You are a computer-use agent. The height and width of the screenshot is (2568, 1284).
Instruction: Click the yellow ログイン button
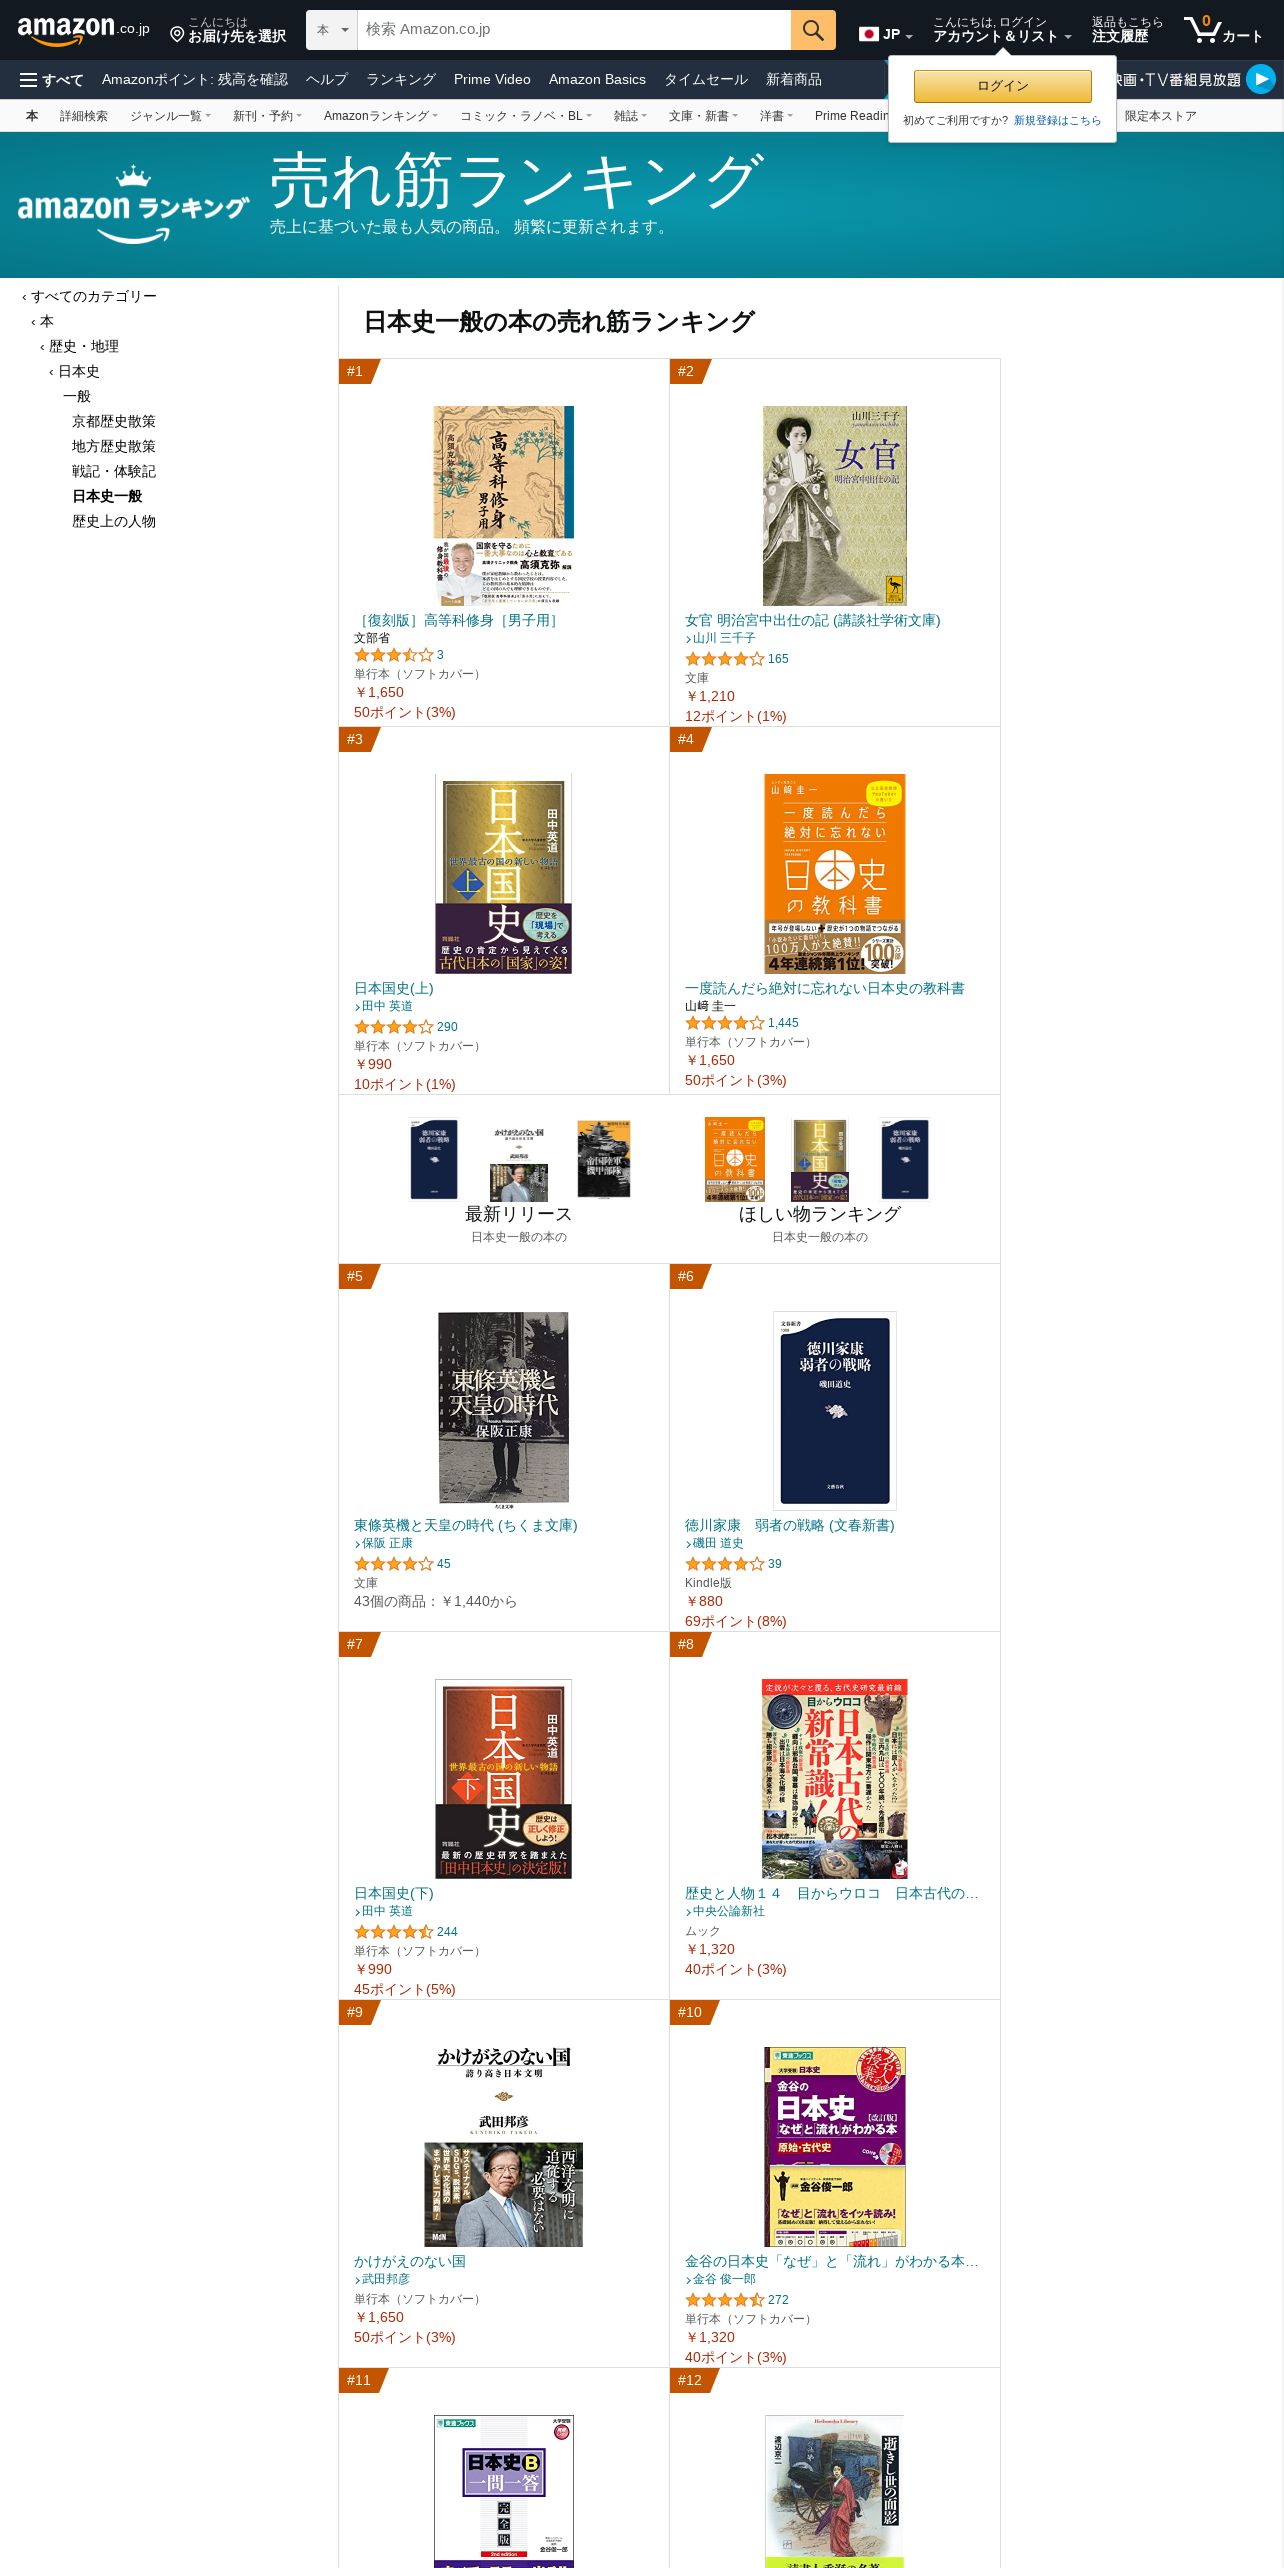tap(1003, 86)
